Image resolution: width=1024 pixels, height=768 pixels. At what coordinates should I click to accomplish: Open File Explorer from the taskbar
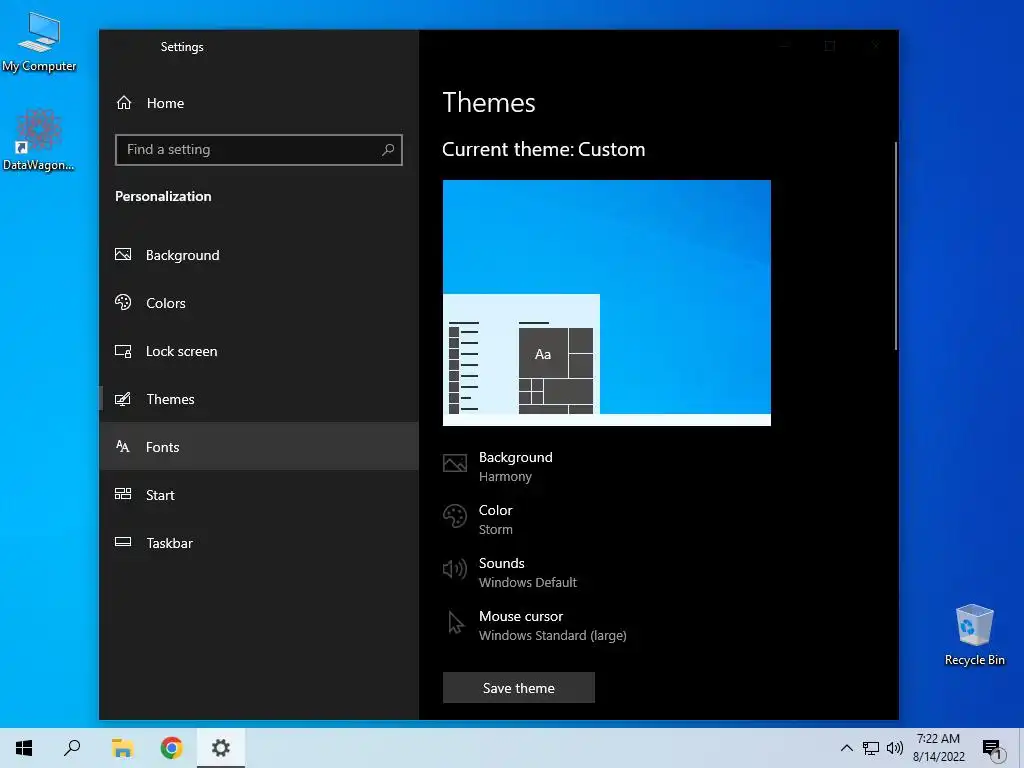(122, 748)
